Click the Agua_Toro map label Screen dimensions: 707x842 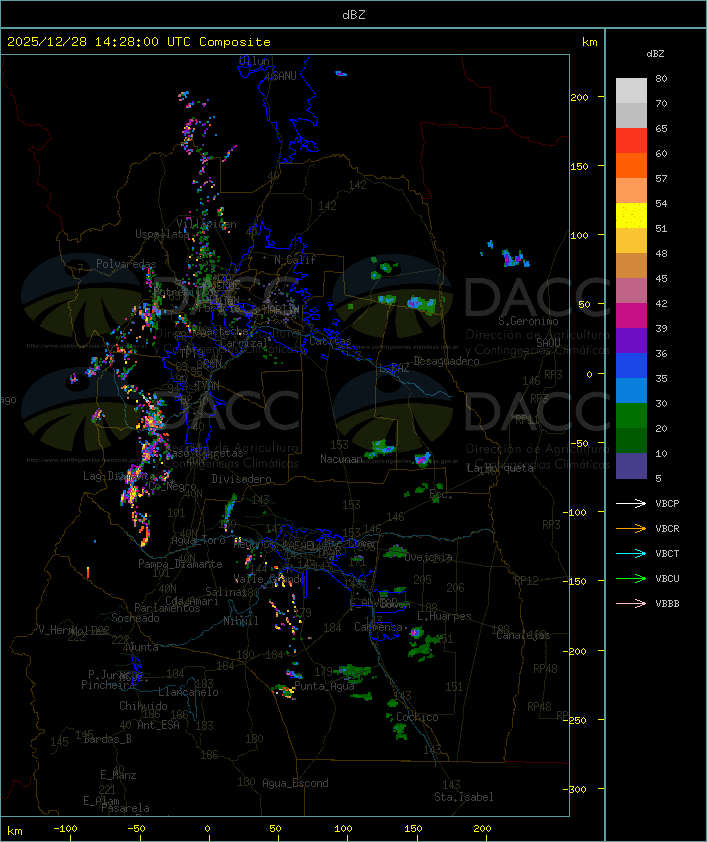point(198,541)
